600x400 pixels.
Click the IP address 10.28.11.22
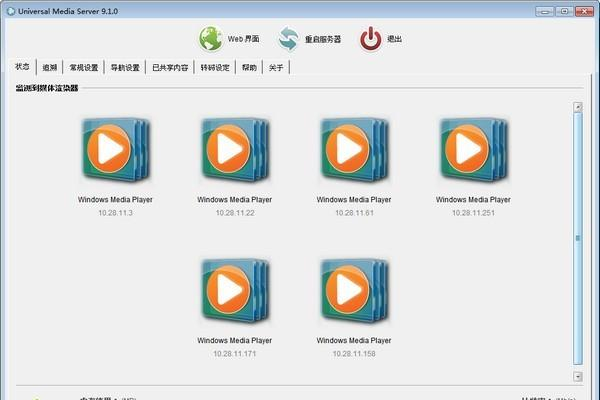(235, 213)
